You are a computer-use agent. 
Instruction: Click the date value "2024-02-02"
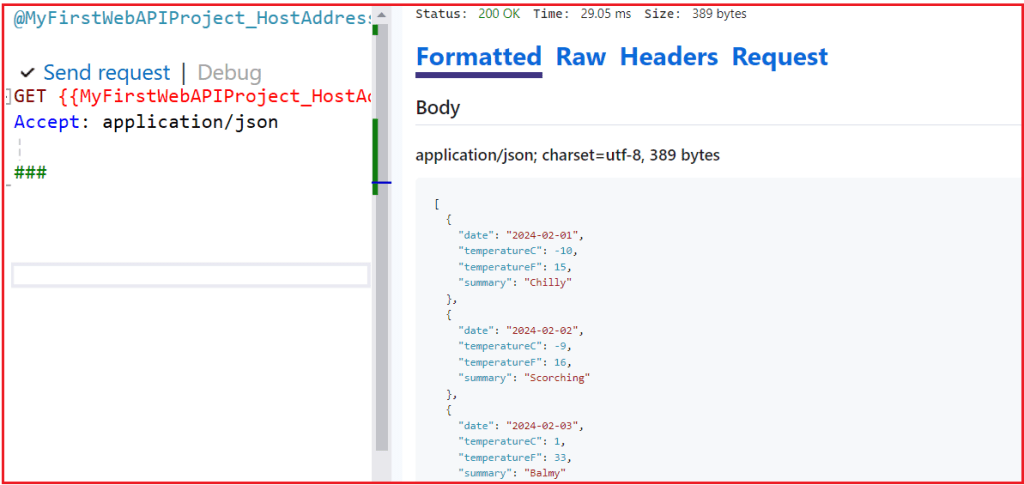coord(542,330)
